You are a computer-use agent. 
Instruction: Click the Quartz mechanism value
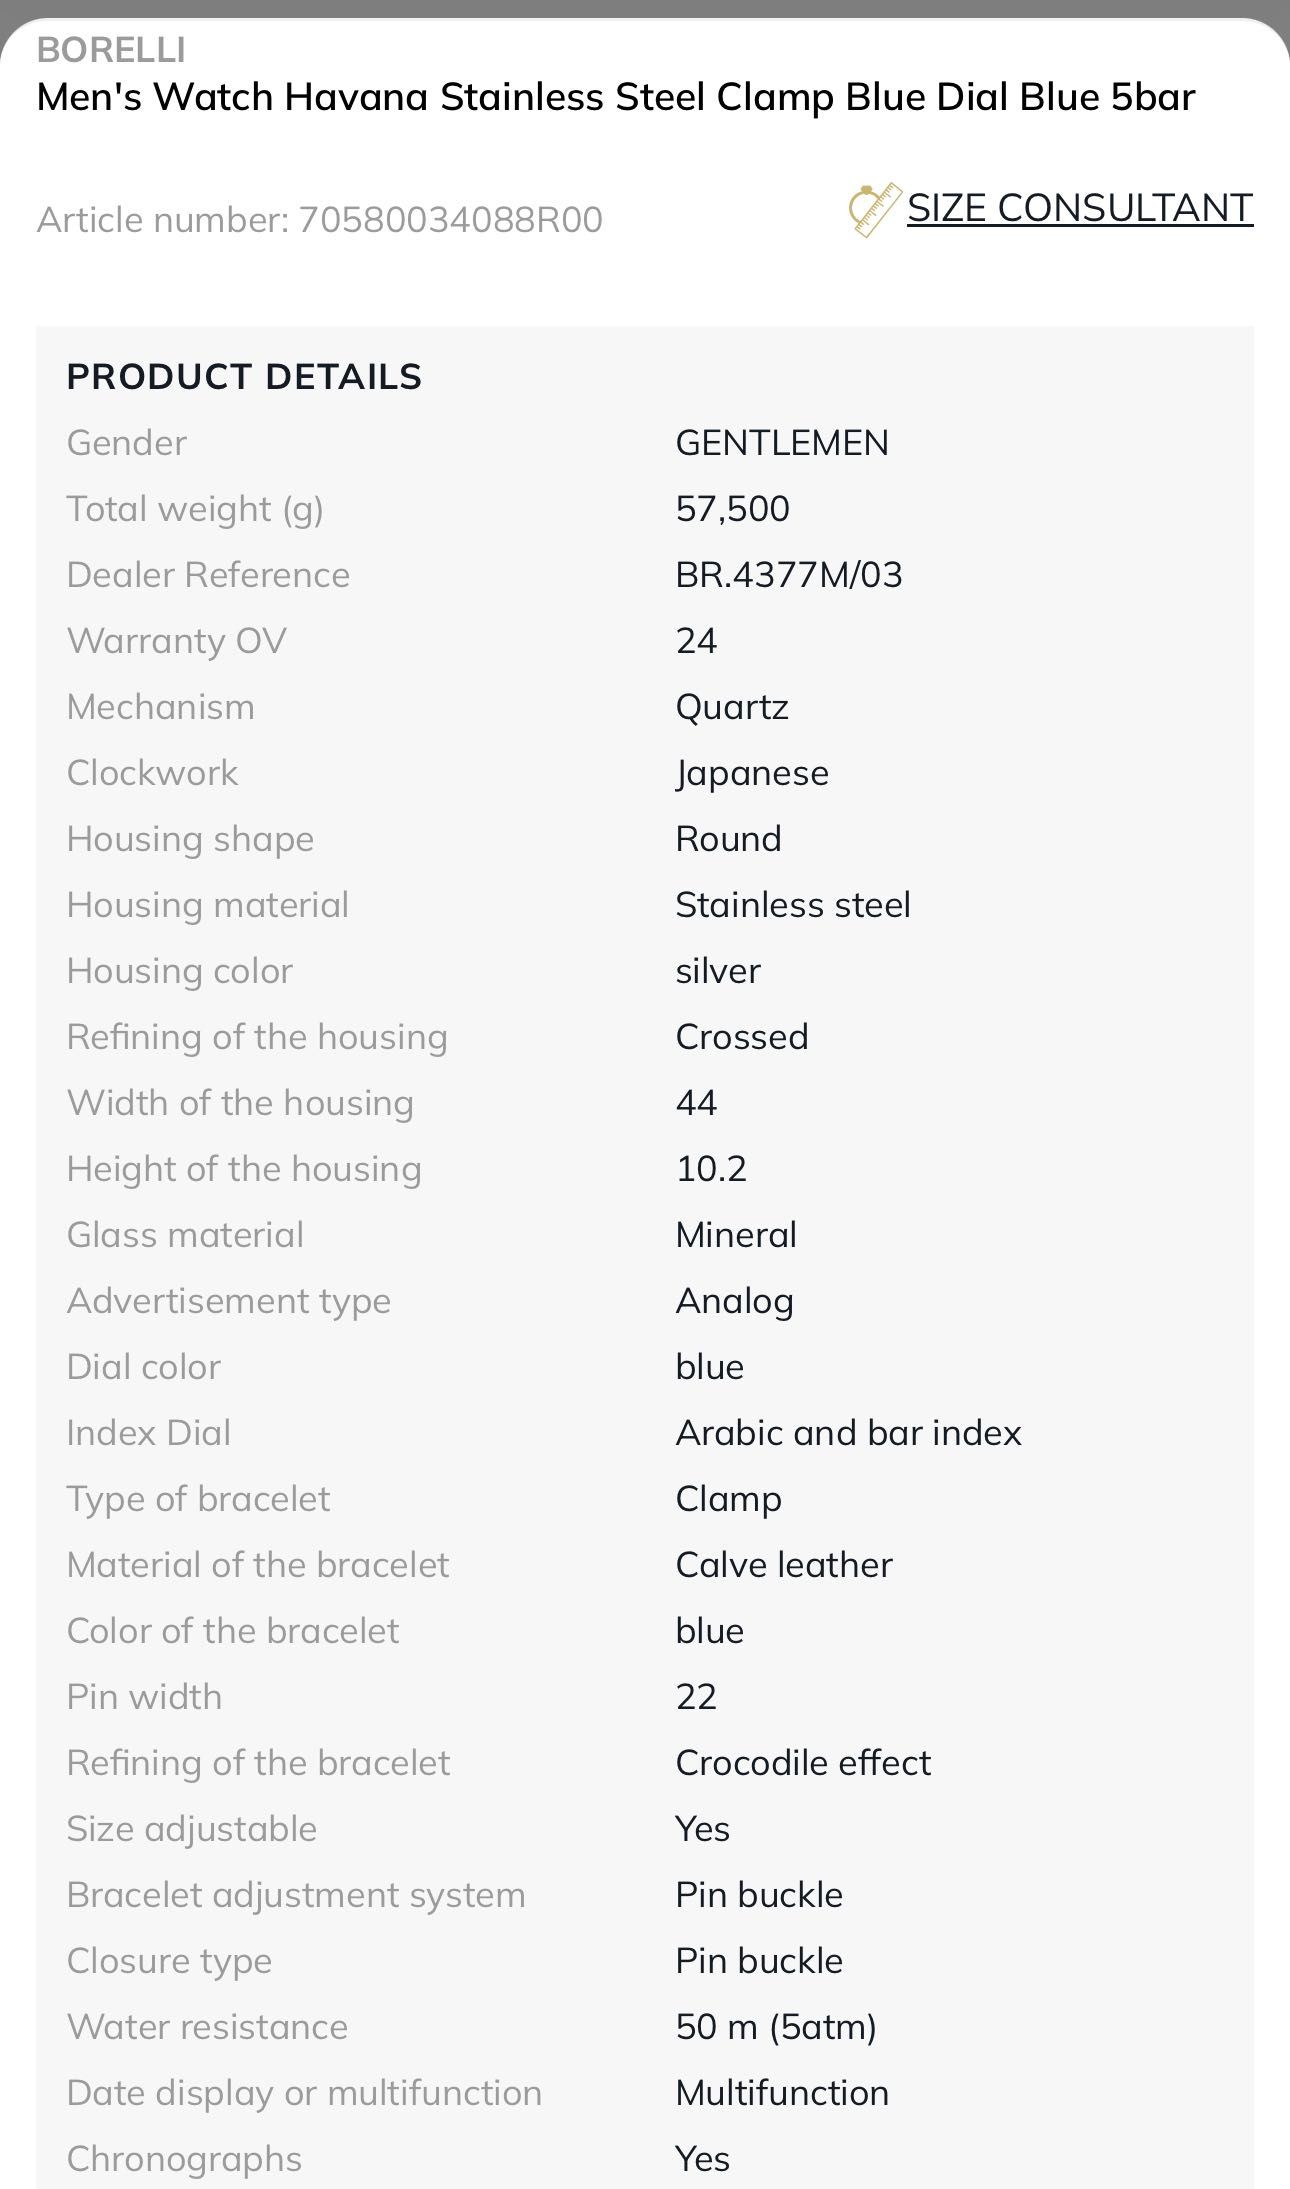click(x=732, y=707)
